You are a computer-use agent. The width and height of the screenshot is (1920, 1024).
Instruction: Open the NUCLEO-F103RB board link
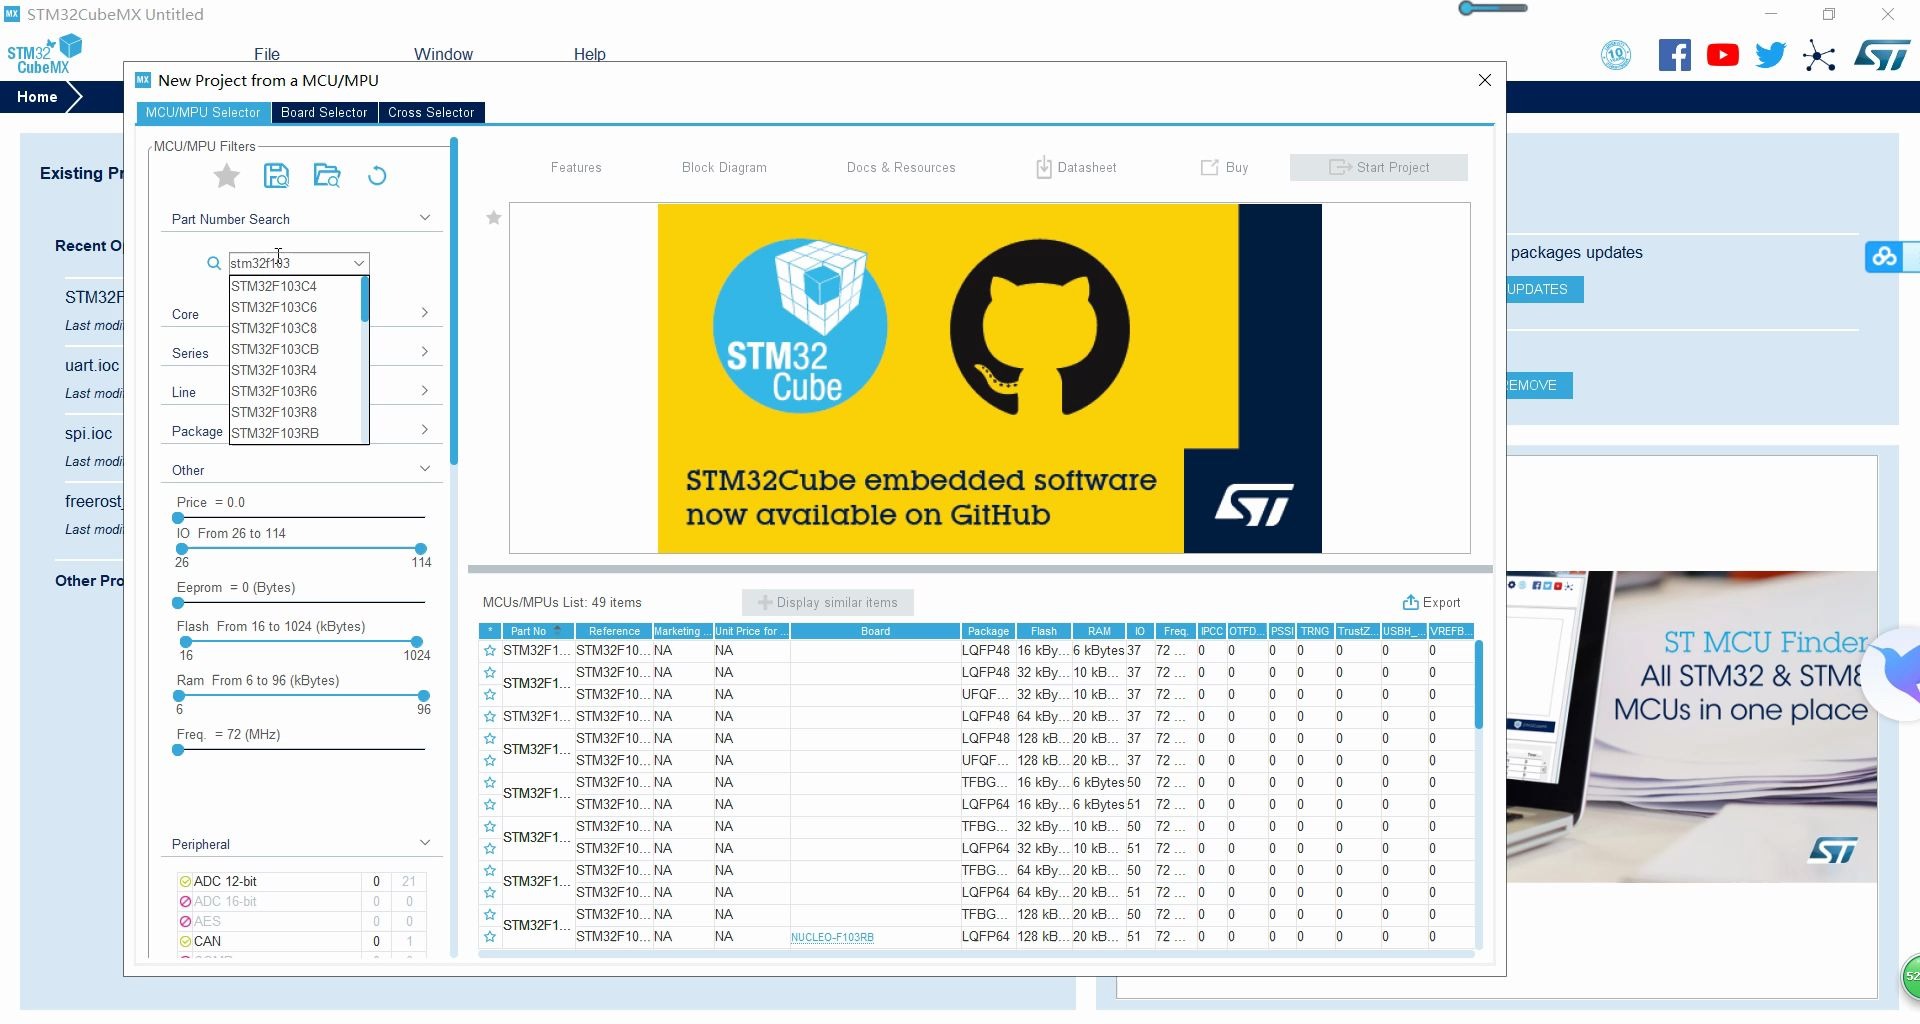(832, 937)
